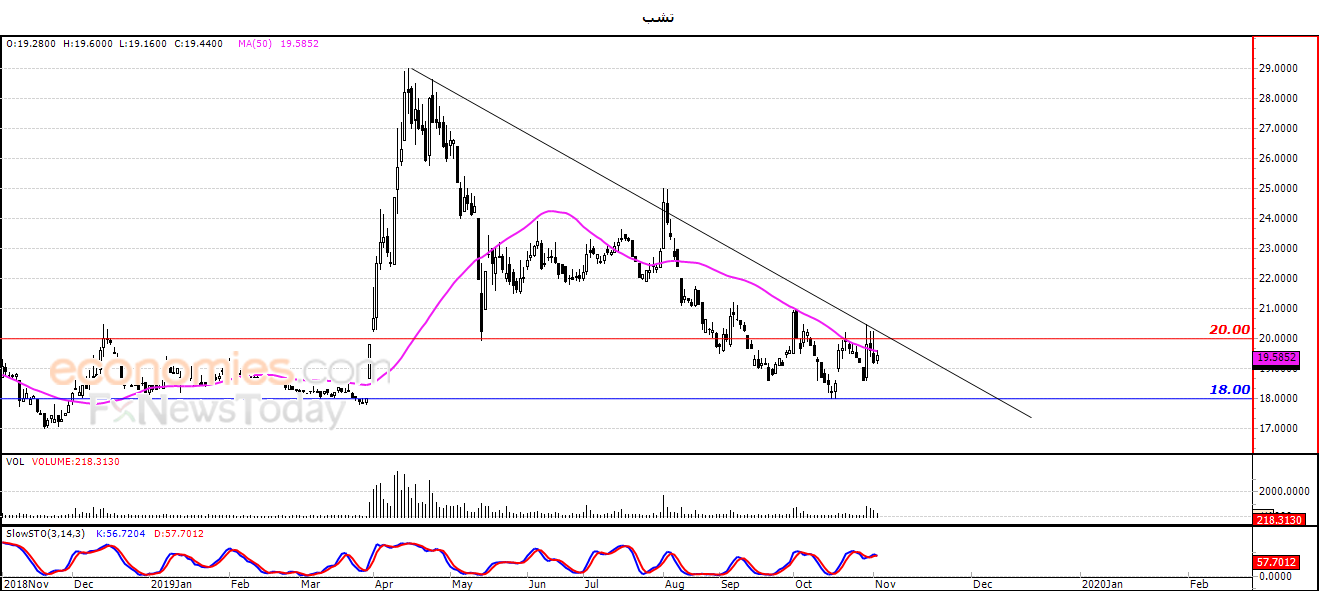Screen dimensions: 1319x591
Task: Click the magenta "19.5852" tag on price axis
Action: 1277,357
